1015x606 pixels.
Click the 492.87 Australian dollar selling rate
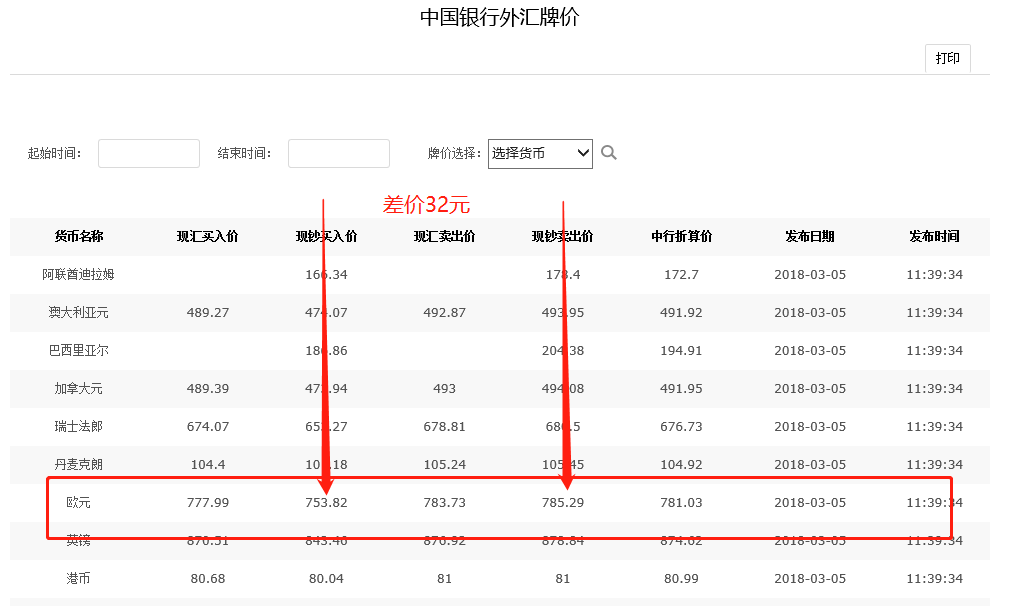(444, 313)
